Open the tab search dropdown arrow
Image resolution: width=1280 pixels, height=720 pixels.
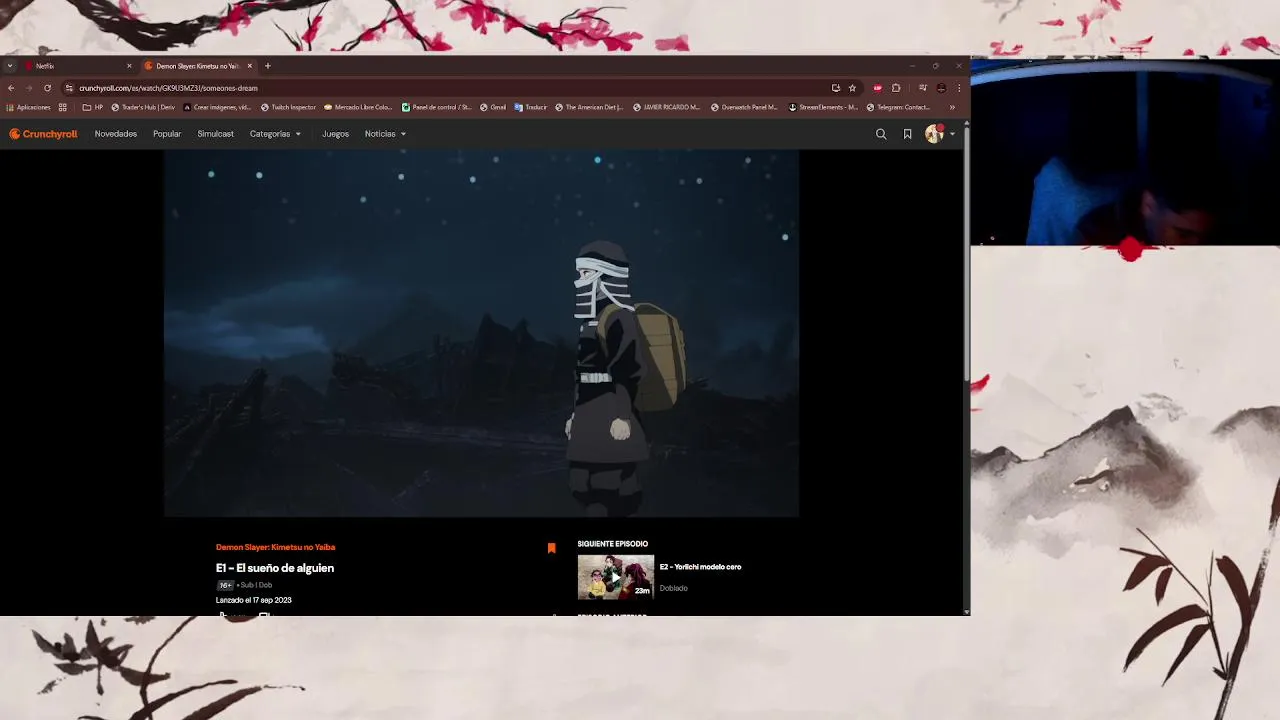tap(10, 66)
